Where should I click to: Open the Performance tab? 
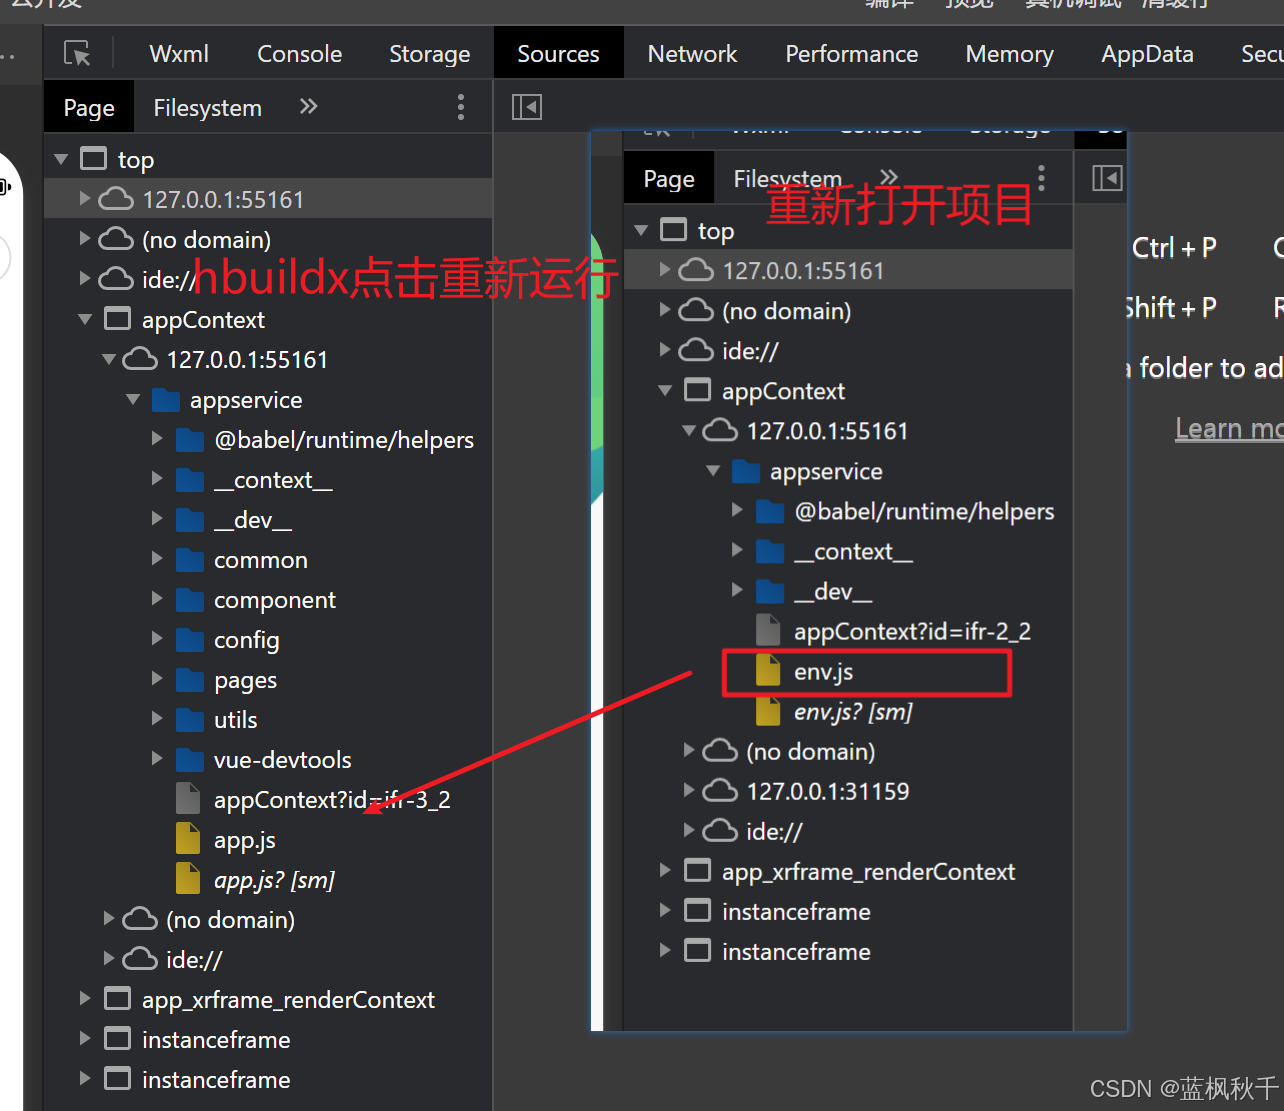coord(852,54)
